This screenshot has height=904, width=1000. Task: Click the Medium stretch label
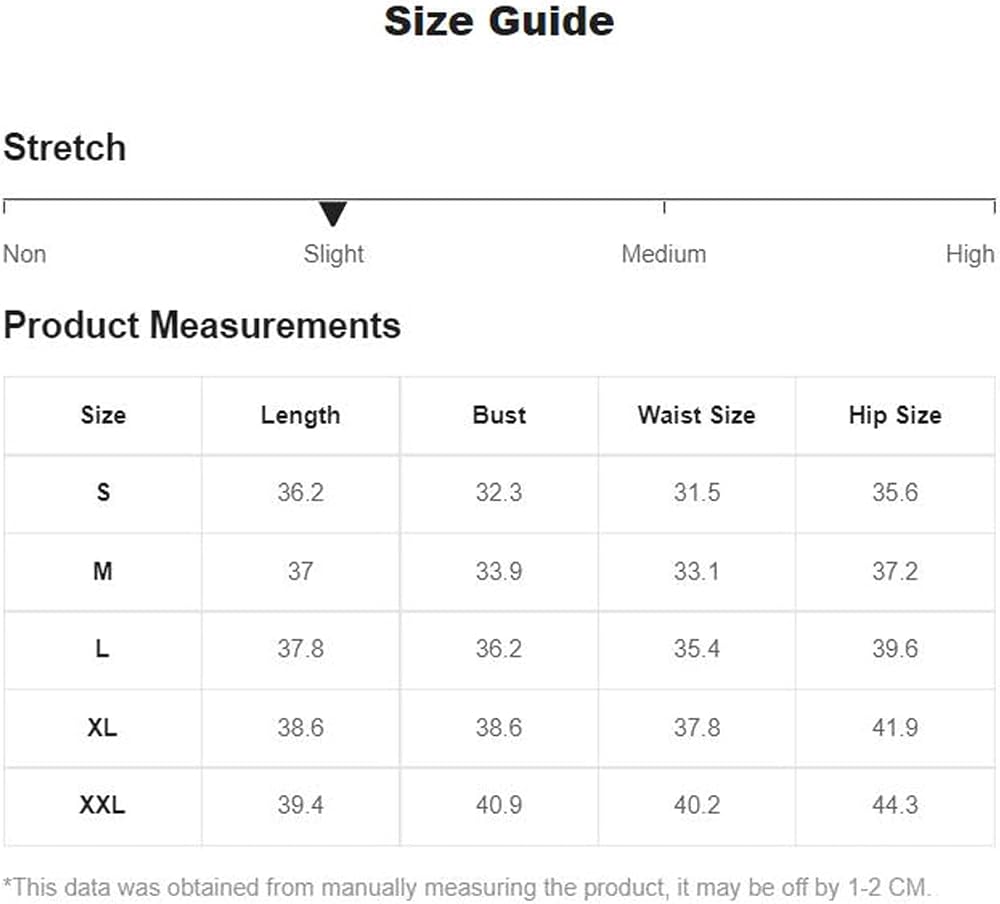pos(664,254)
